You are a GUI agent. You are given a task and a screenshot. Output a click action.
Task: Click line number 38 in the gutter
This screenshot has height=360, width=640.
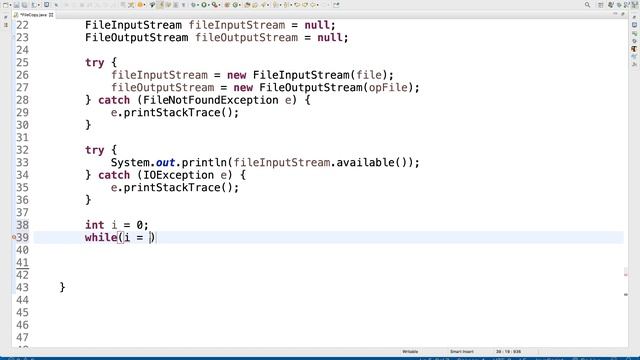pos(22,225)
